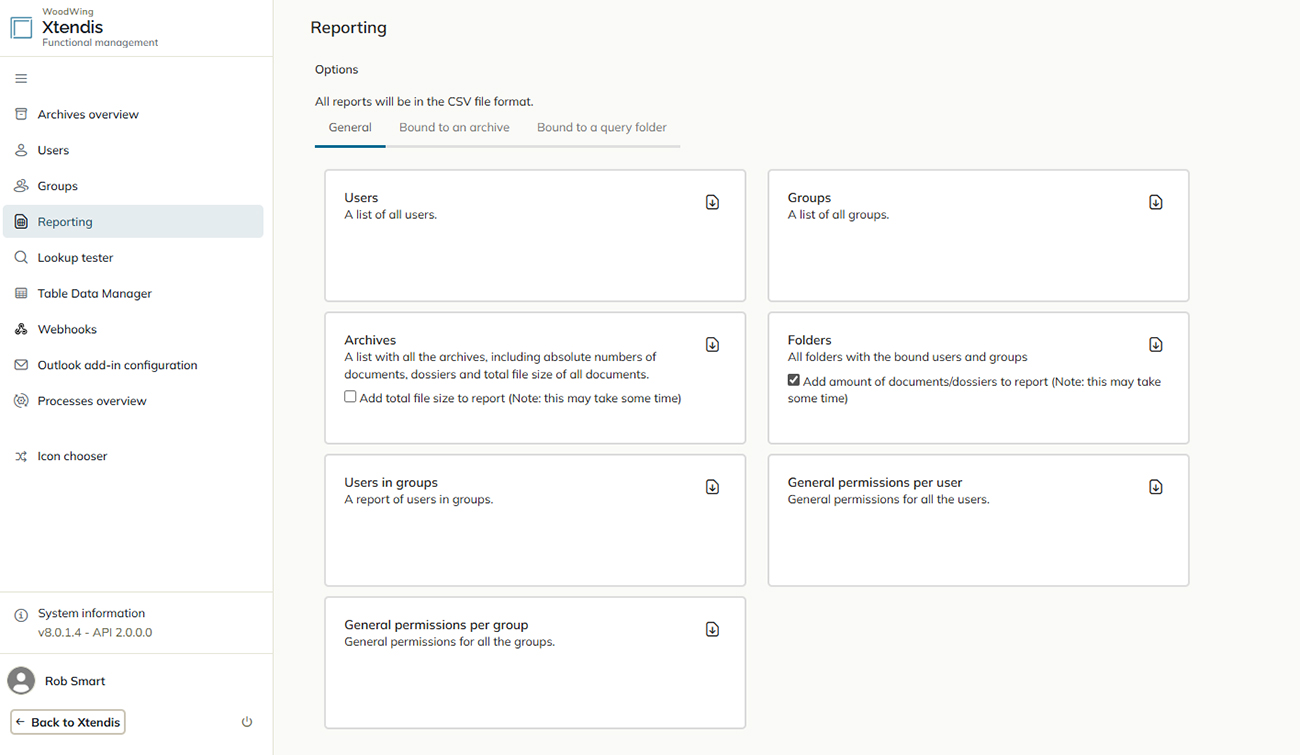
Task: Open Lookup tester in sidebar
Action: [133, 258]
